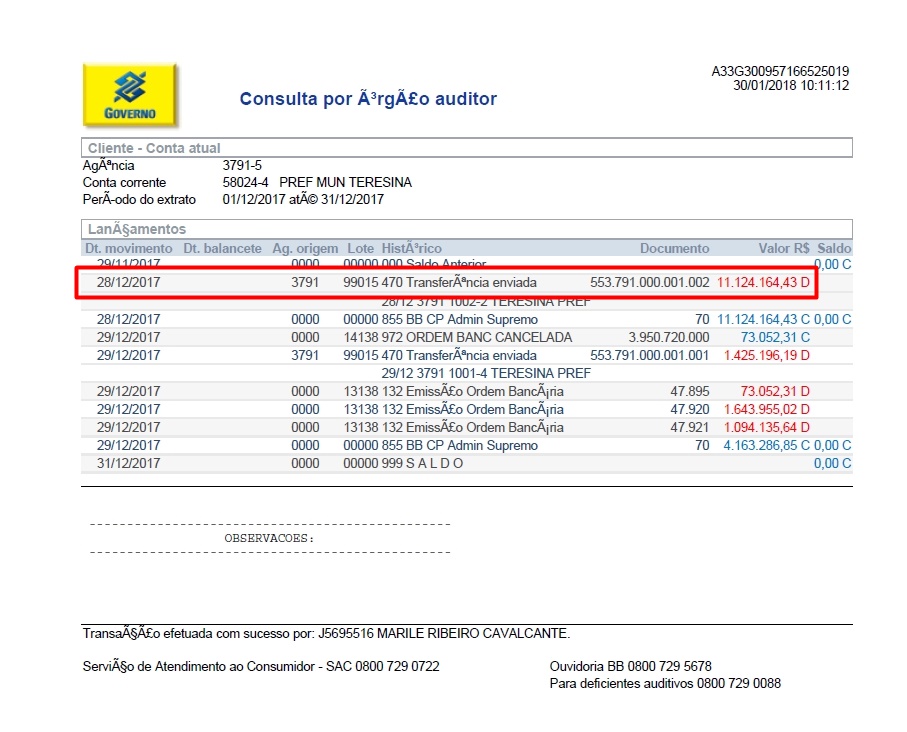Click the 'OBSERVACOES:' label
Viewport: 907px width, 732px height.
tap(269, 538)
